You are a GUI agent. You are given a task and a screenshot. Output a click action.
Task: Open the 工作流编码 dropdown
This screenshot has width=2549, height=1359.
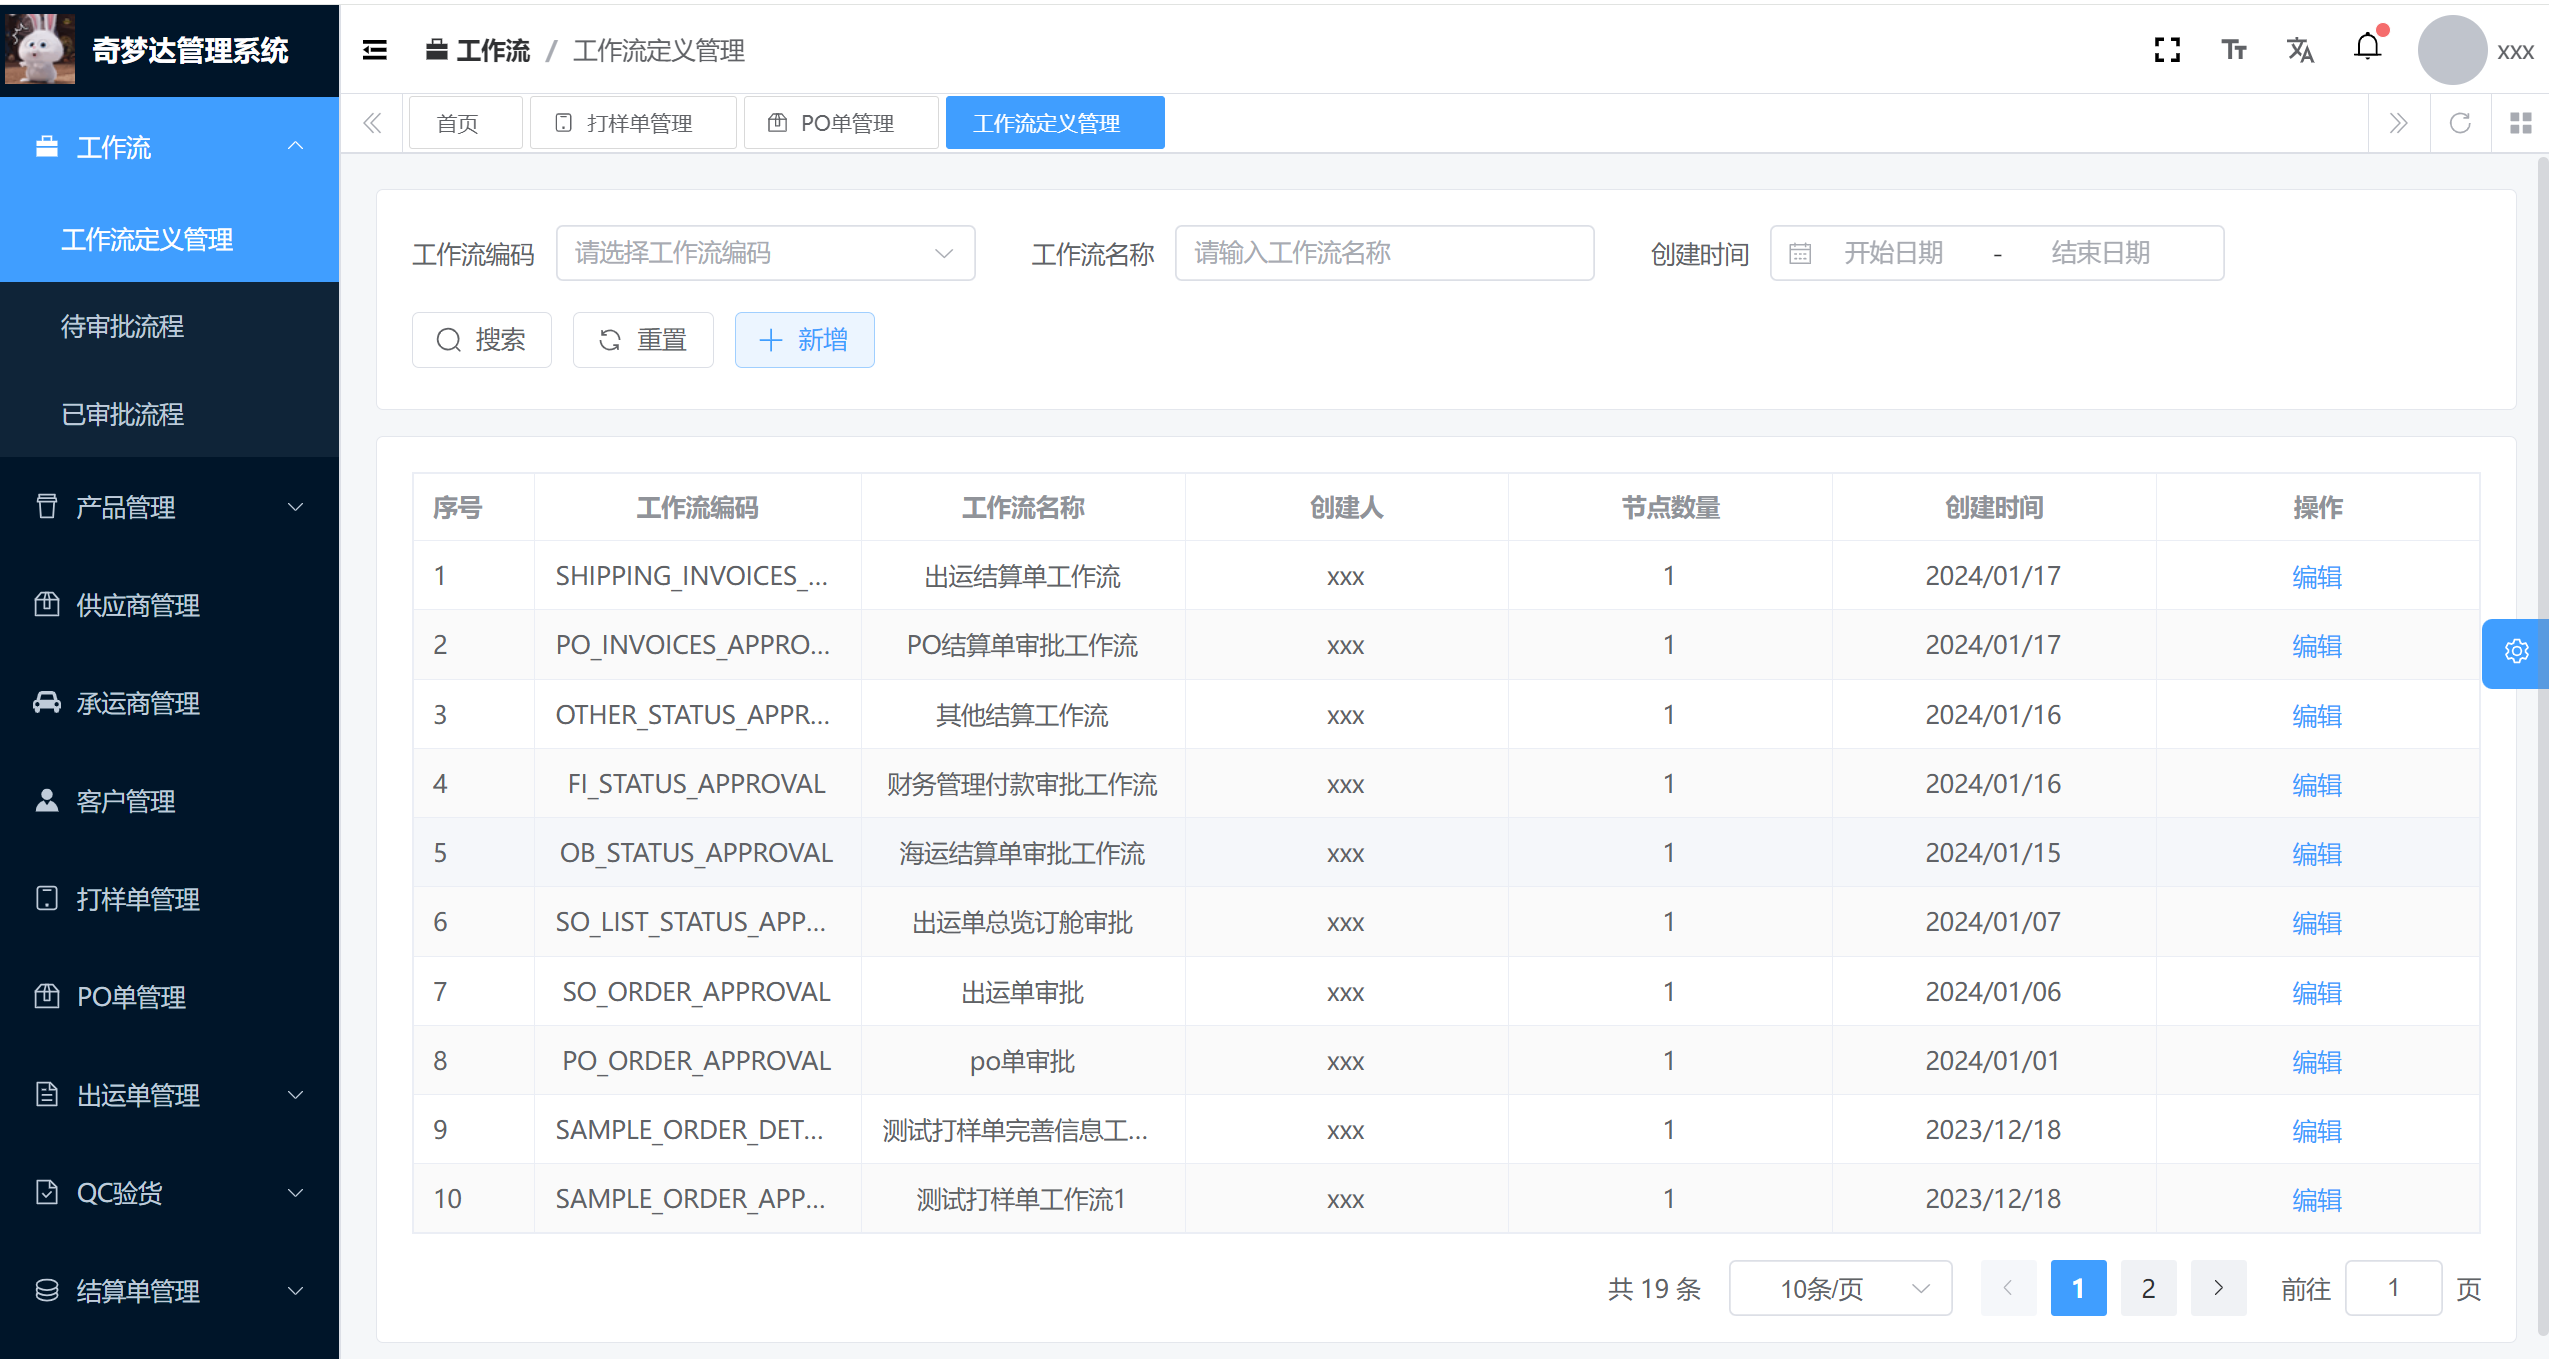[x=765, y=254]
